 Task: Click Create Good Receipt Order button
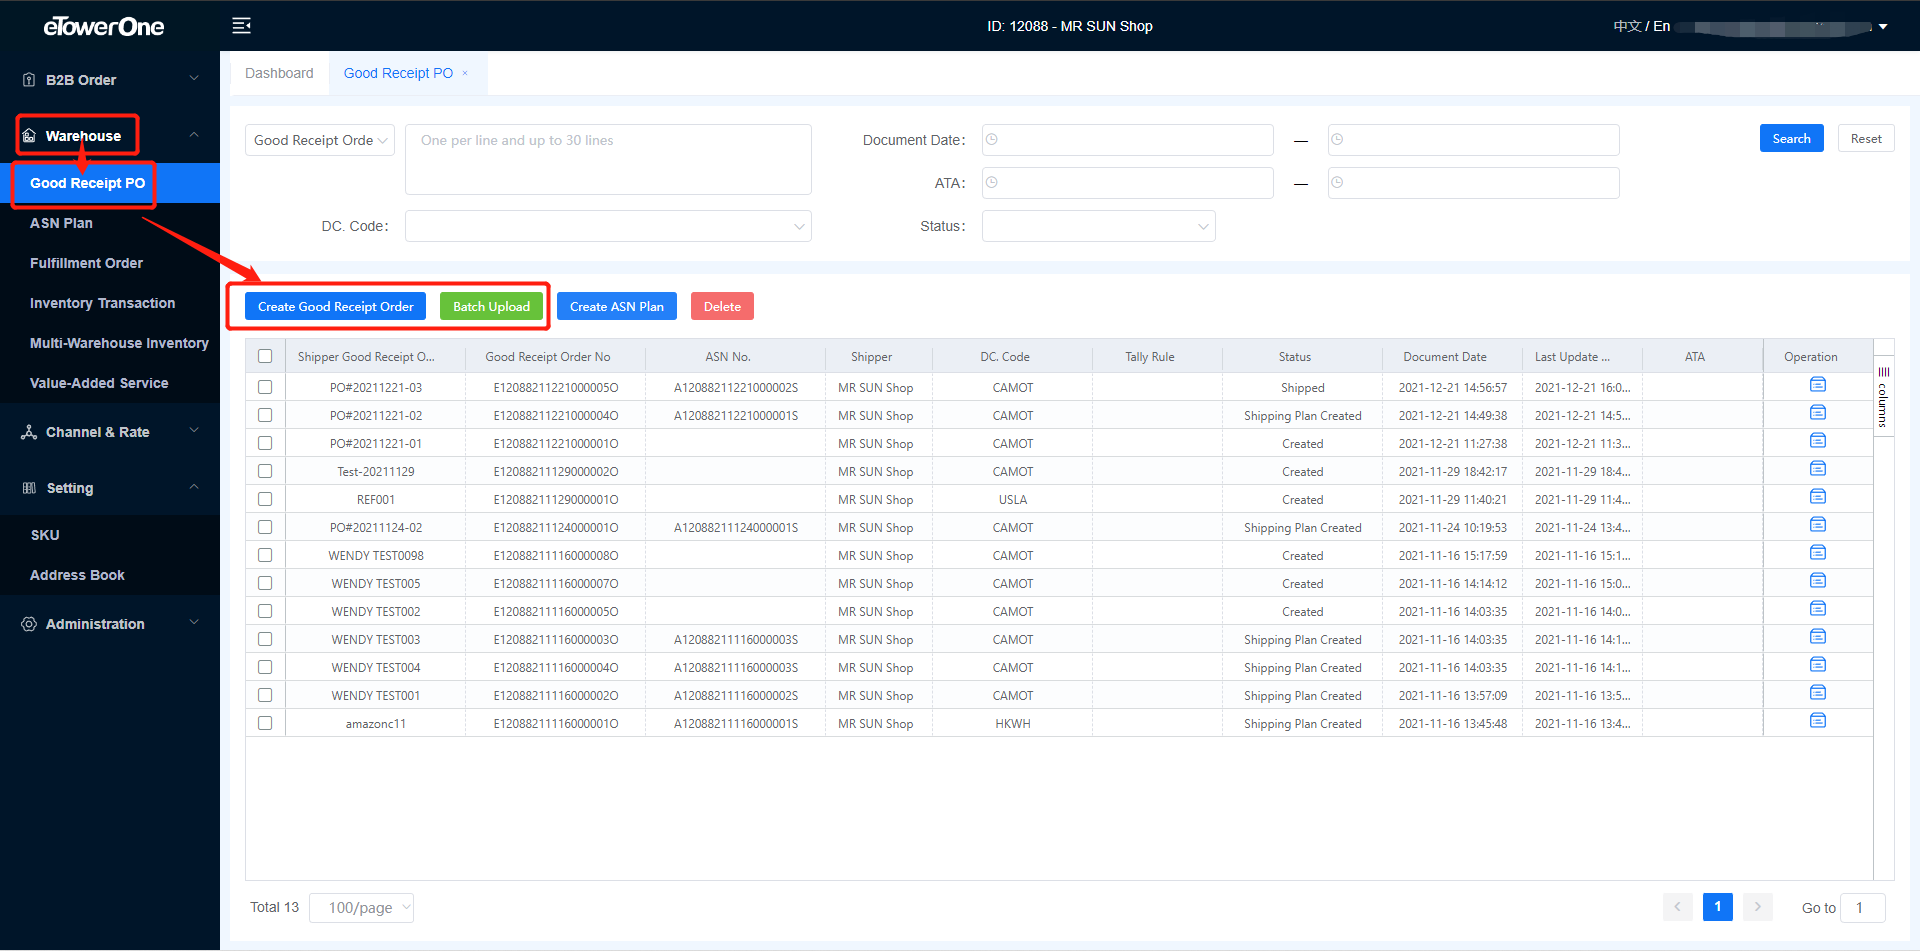tap(336, 306)
